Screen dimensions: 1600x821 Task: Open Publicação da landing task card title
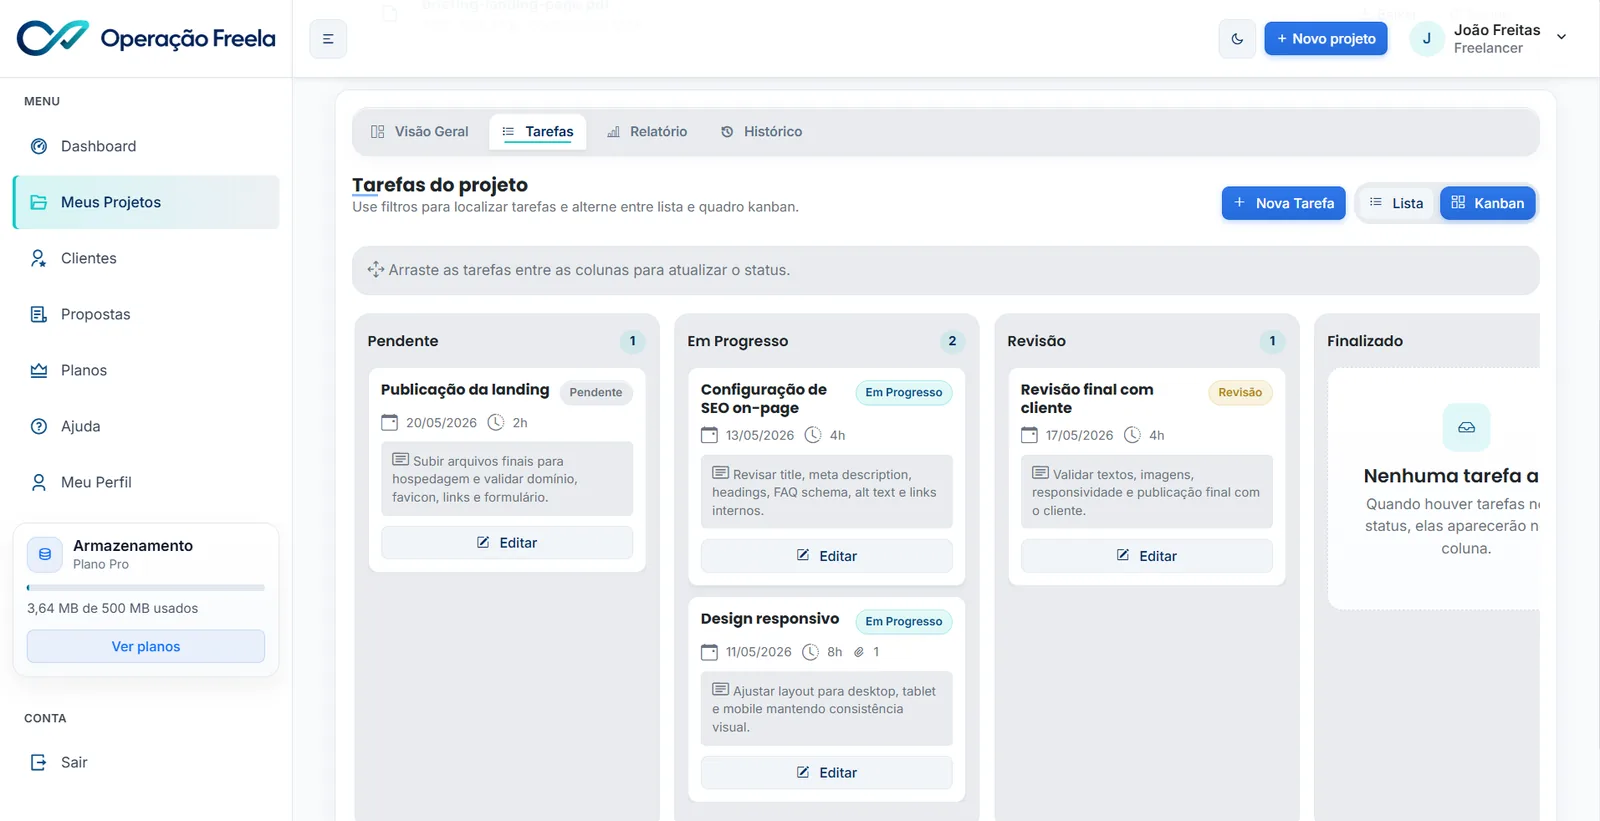click(x=465, y=390)
